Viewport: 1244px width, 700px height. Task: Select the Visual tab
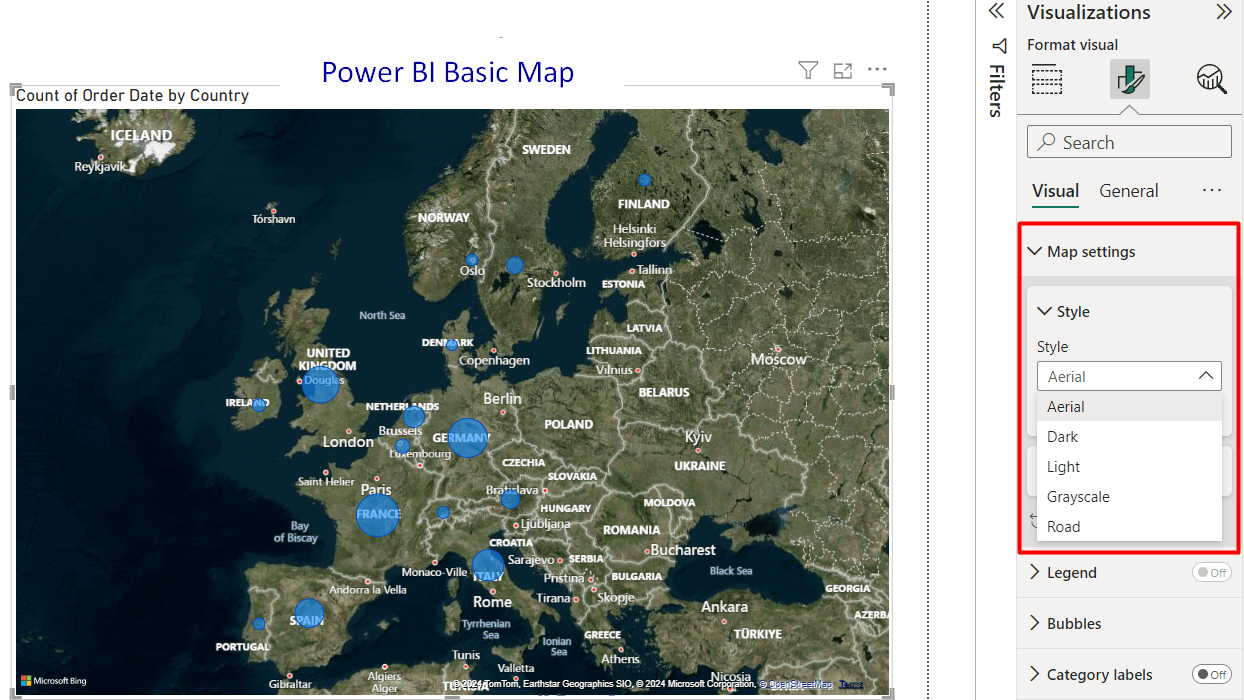click(x=1055, y=191)
